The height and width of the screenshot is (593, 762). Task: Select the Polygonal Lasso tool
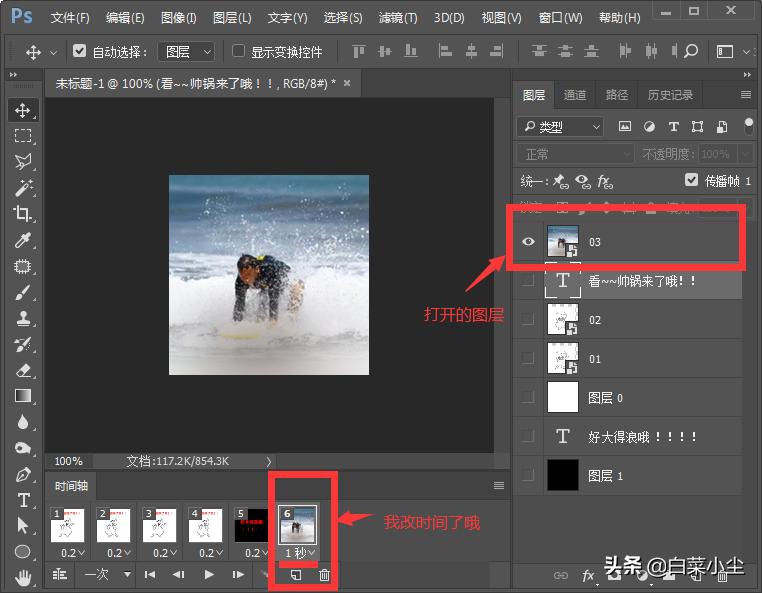click(22, 161)
